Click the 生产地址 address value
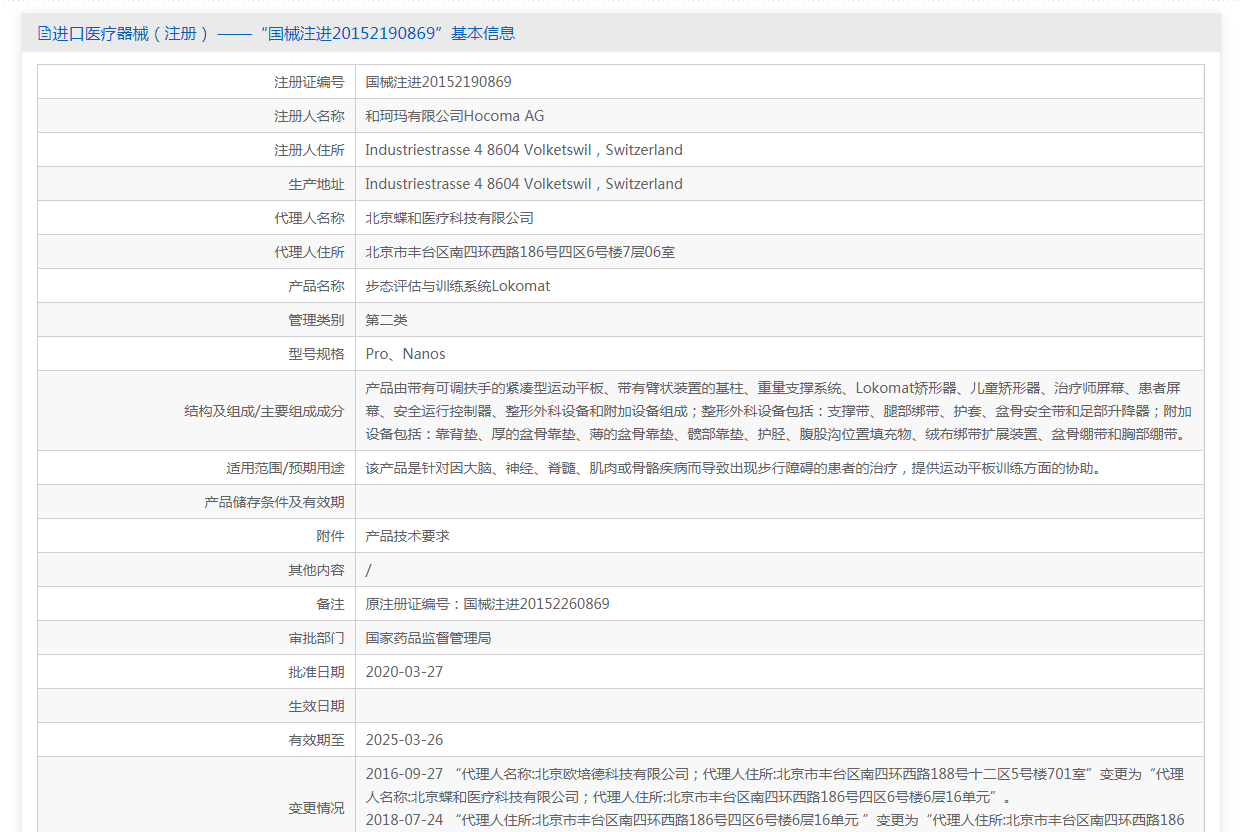 point(523,184)
